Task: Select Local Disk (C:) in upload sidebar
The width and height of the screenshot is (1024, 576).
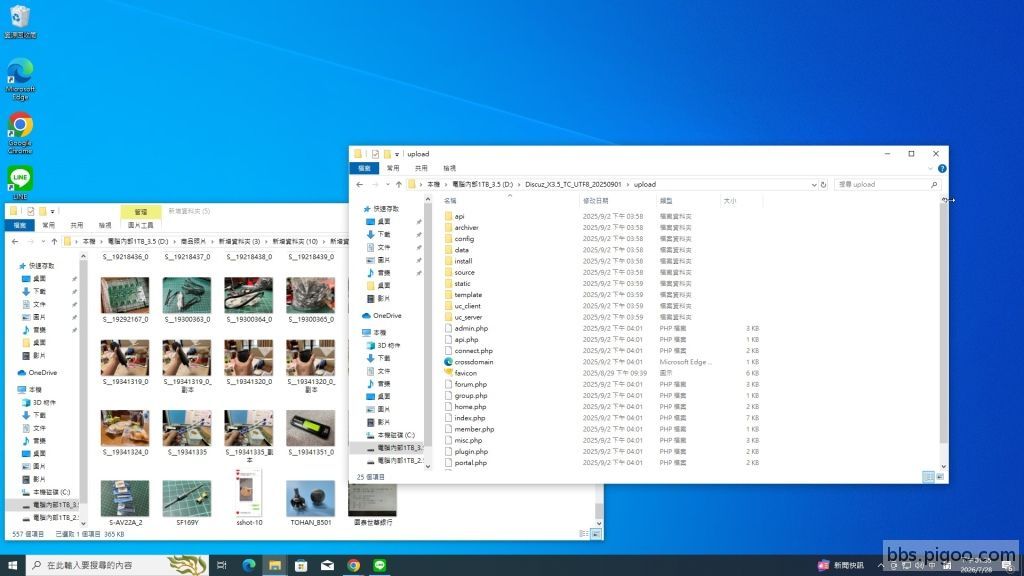Action: (396, 435)
